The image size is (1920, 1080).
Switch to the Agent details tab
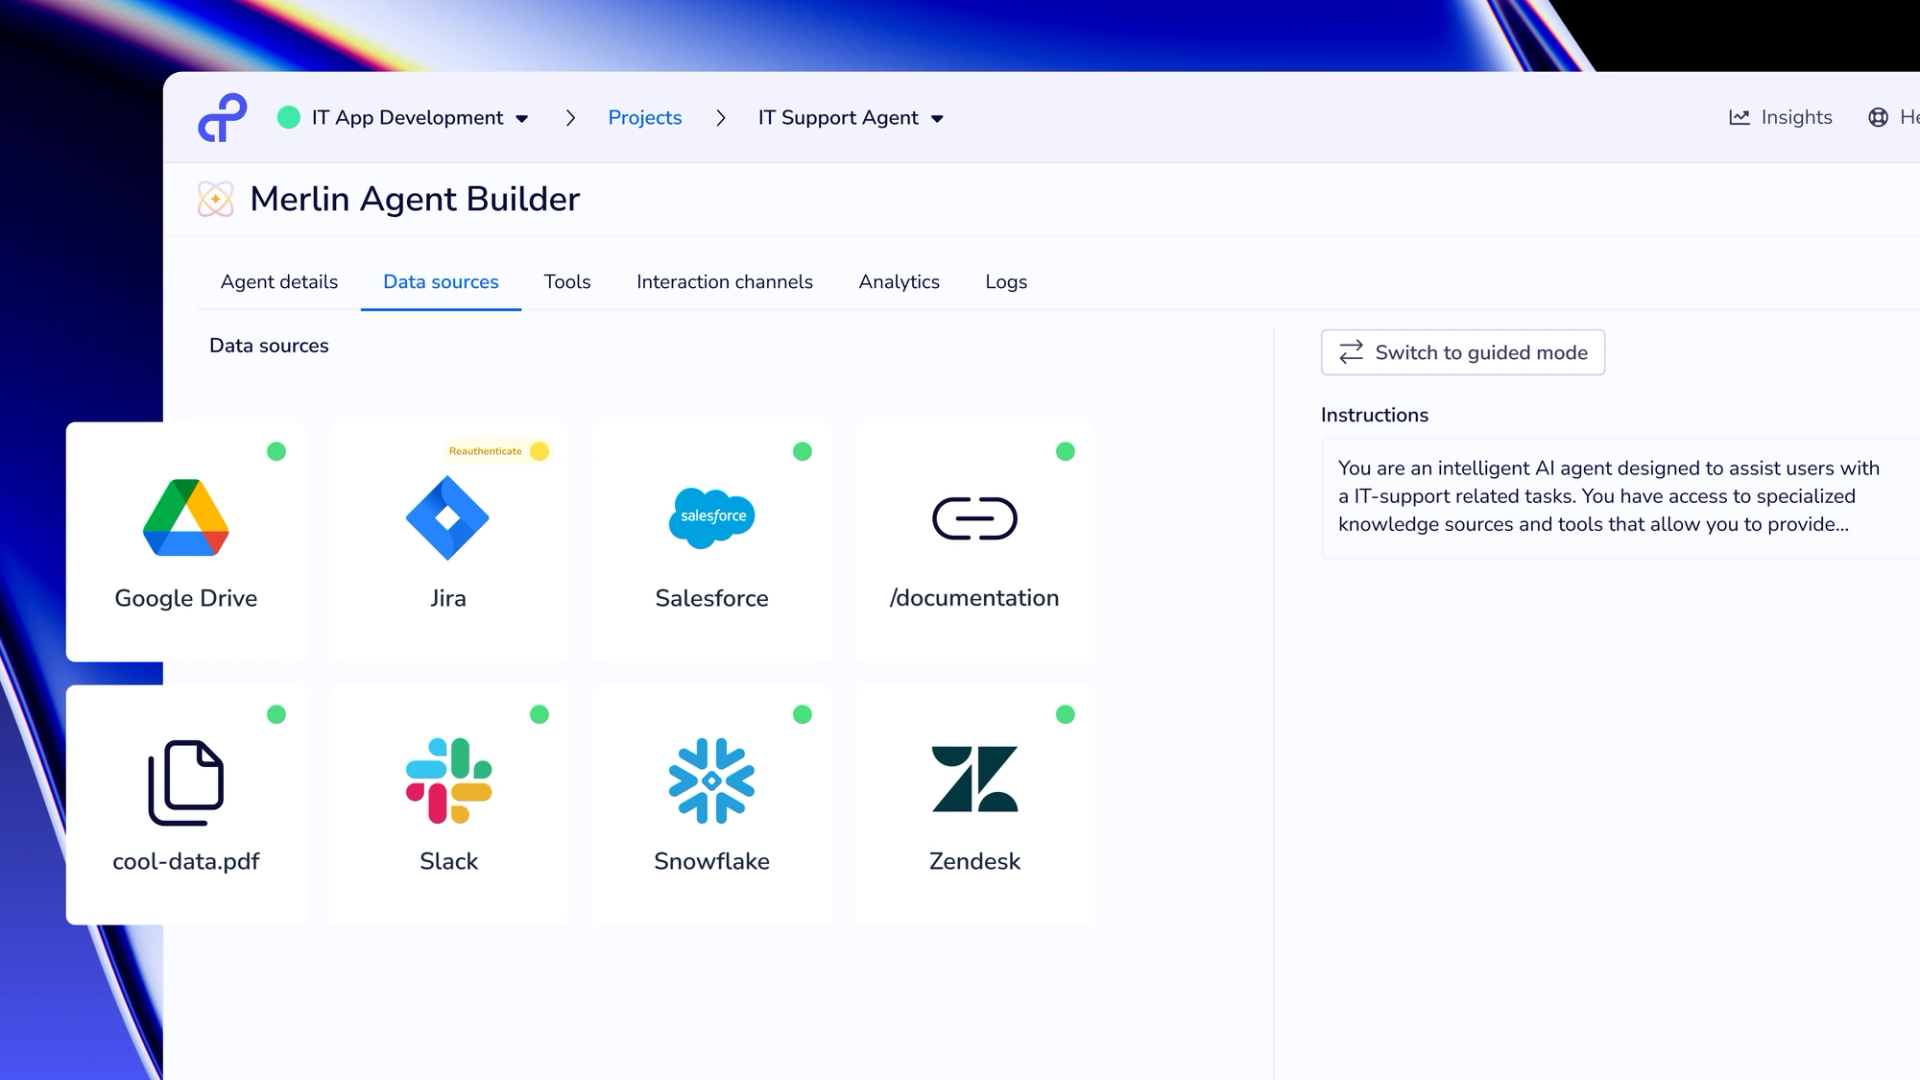click(x=279, y=282)
